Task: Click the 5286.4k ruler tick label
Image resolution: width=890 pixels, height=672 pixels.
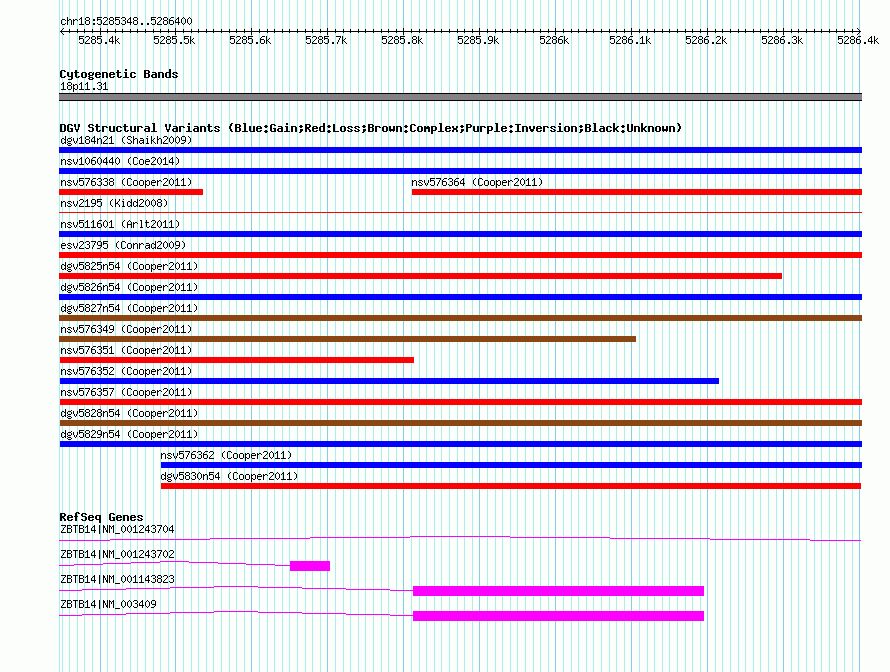Action: tap(858, 40)
